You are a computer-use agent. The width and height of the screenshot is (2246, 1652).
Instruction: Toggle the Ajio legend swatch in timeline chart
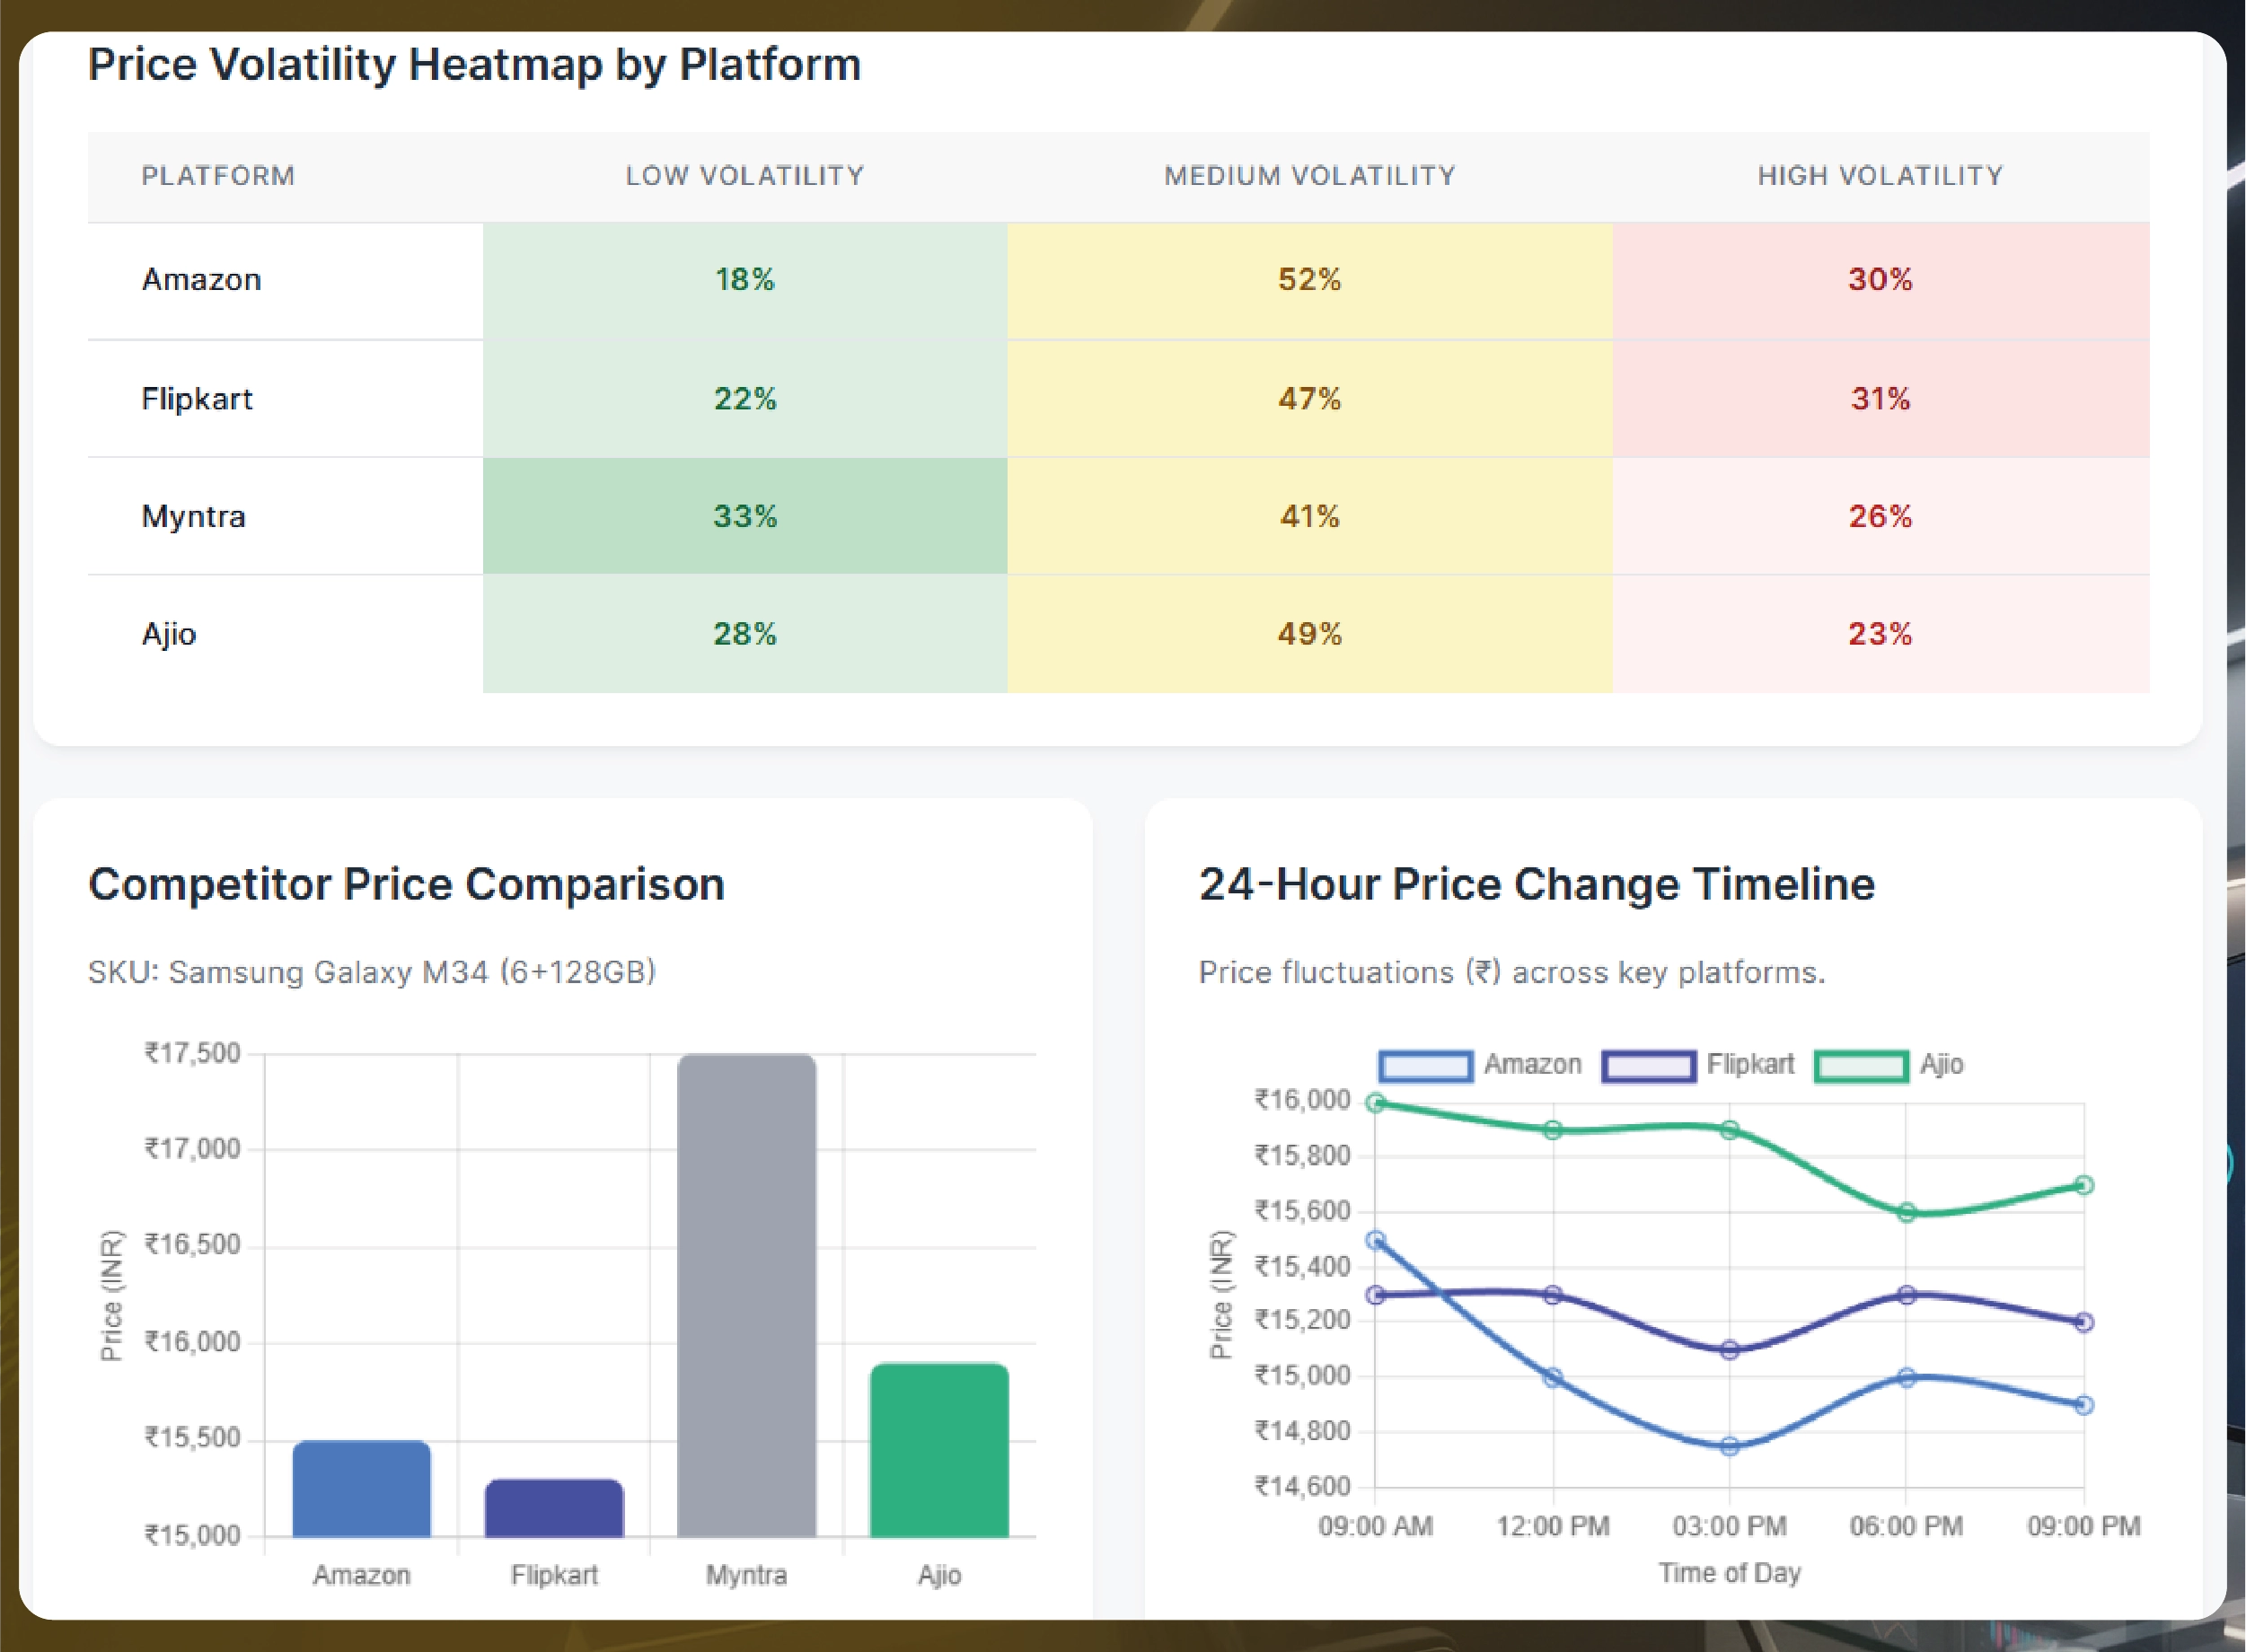pyautogui.click(x=1861, y=1066)
